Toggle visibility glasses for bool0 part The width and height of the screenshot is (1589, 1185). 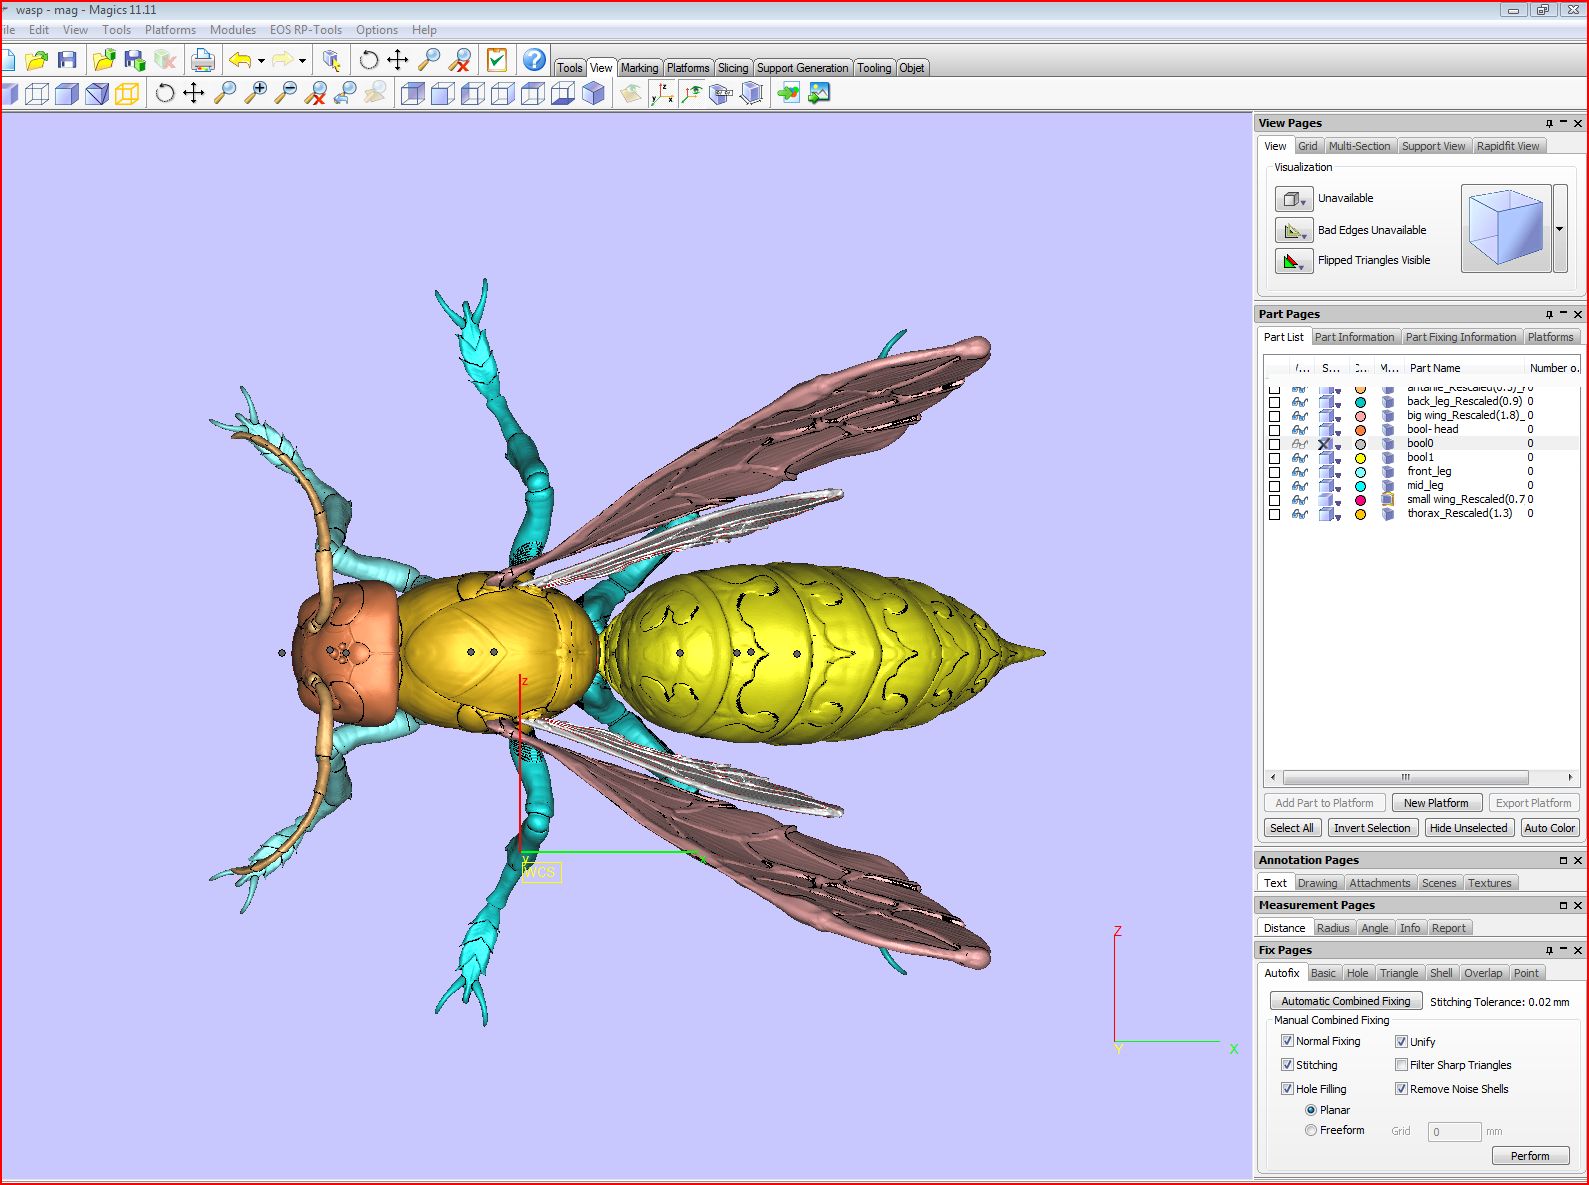[x=1299, y=444]
